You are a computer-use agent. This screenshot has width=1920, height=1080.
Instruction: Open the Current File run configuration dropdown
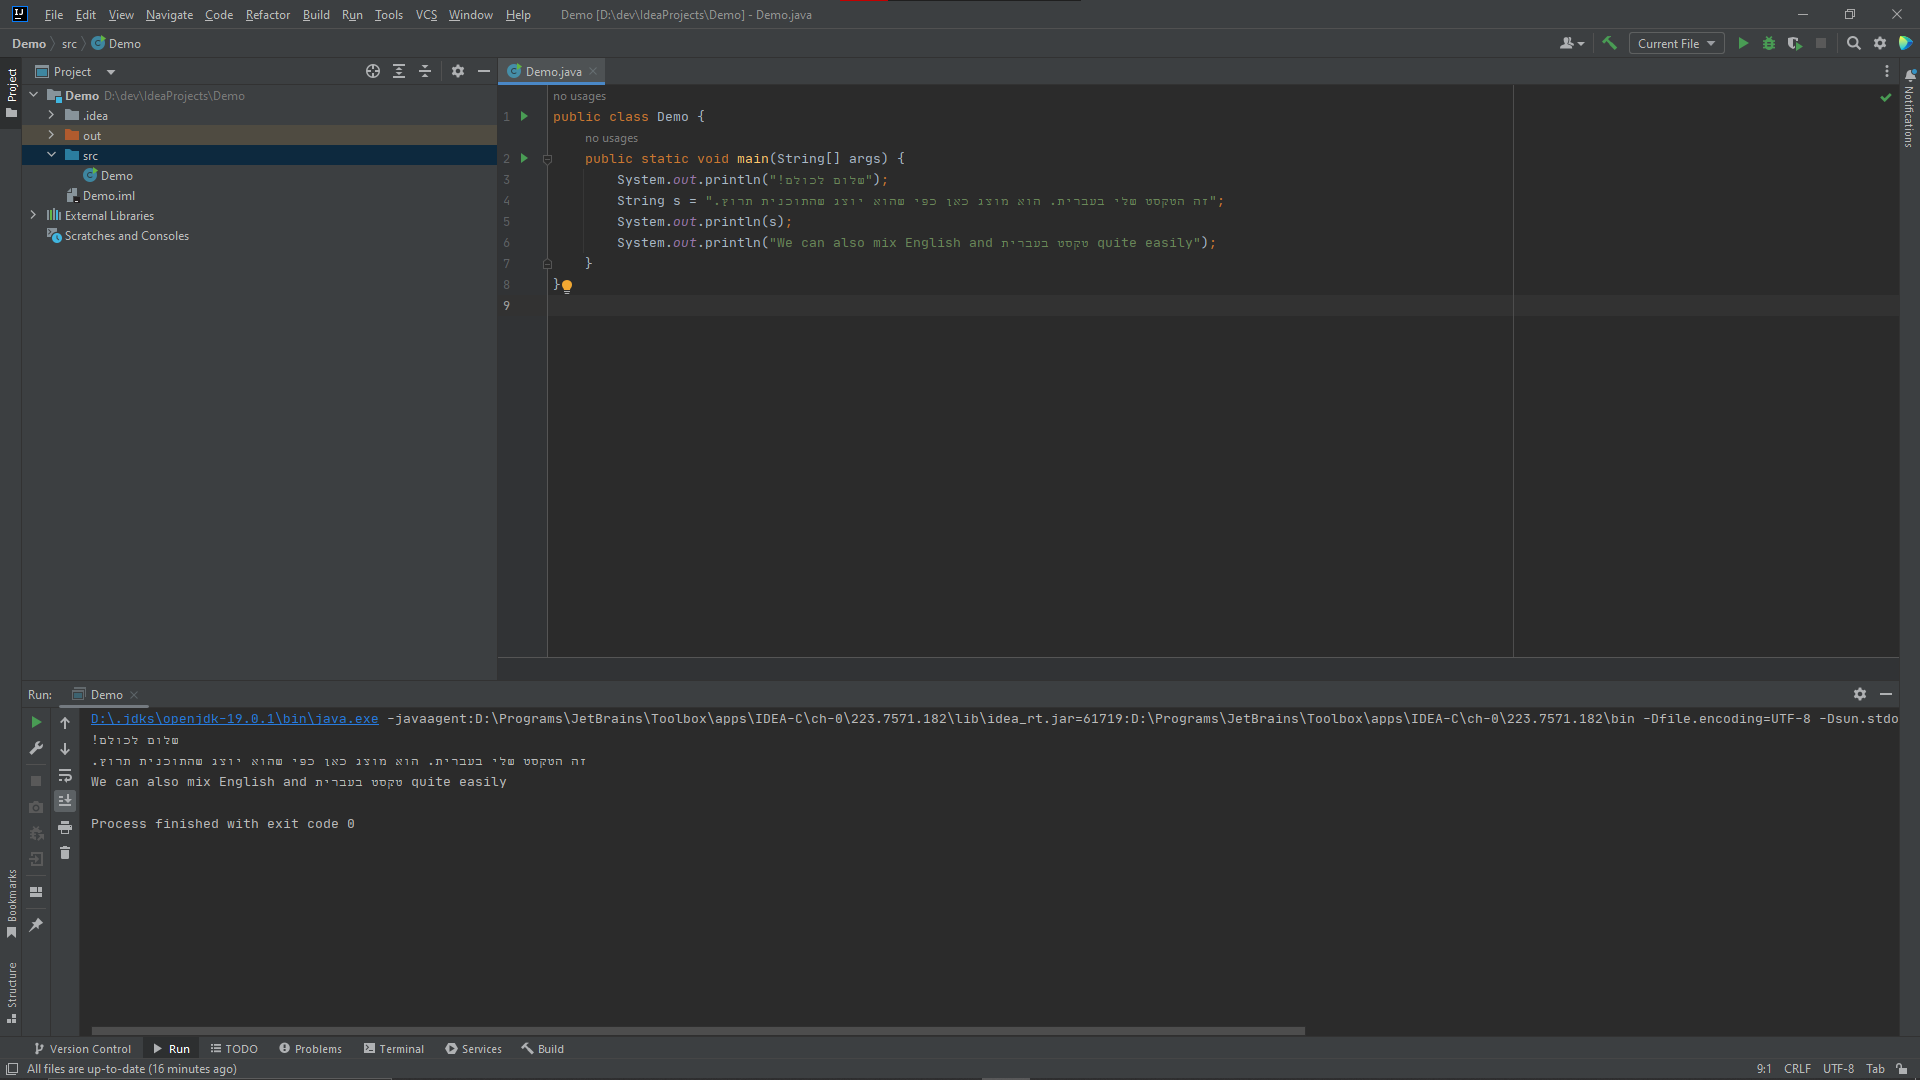[1675, 43]
